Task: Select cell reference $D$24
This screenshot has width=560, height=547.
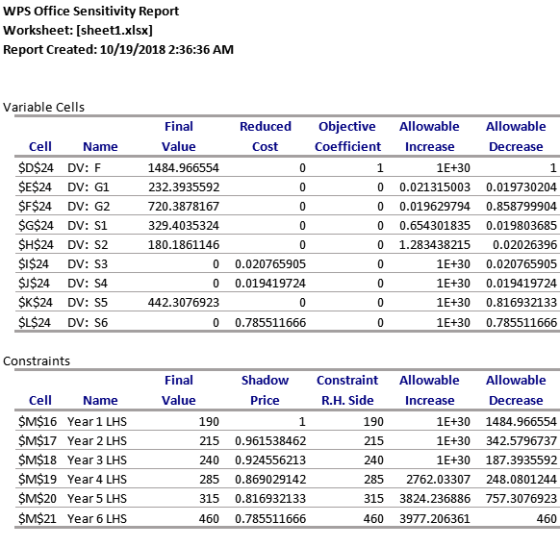Action: point(36,168)
